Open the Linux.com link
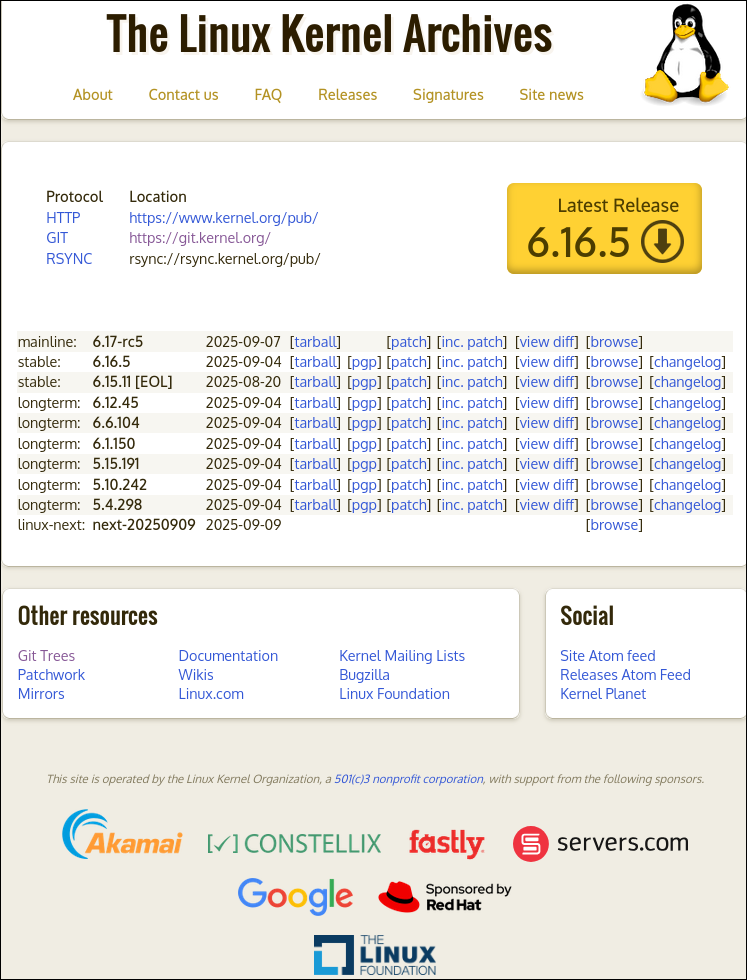Image resolution: width=747 pixels, height=980 pixels. (211, 694)
